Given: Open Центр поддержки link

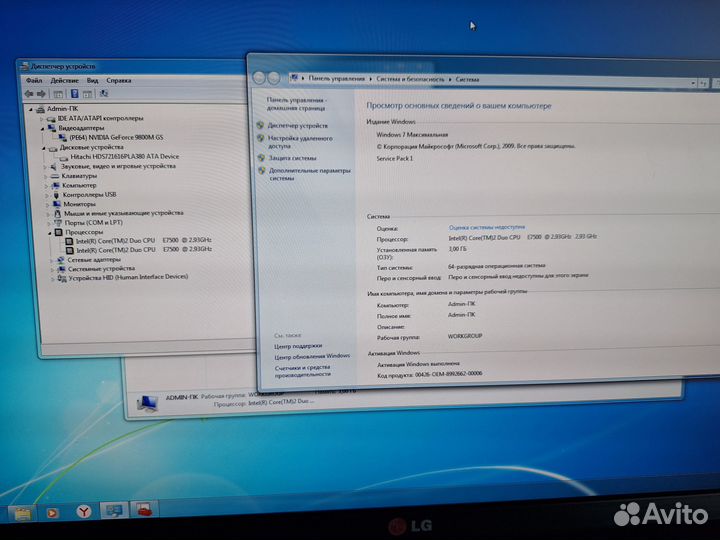Looking at the screenshot, I should click(298, 346).
